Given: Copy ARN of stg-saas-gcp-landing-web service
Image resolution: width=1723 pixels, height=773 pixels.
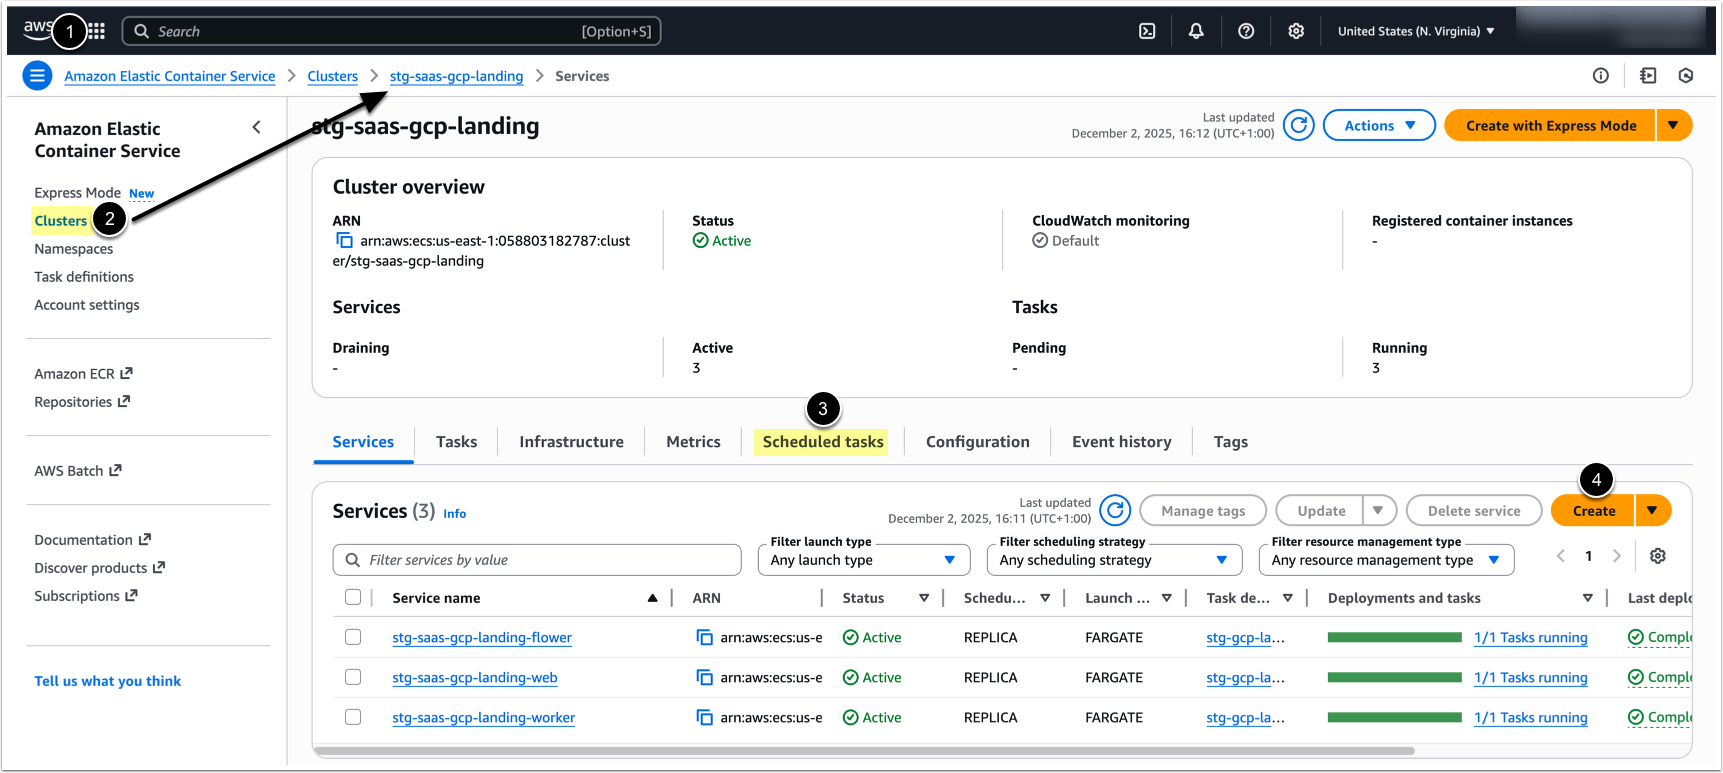Looking at the screenshot, I should point(705,678).
